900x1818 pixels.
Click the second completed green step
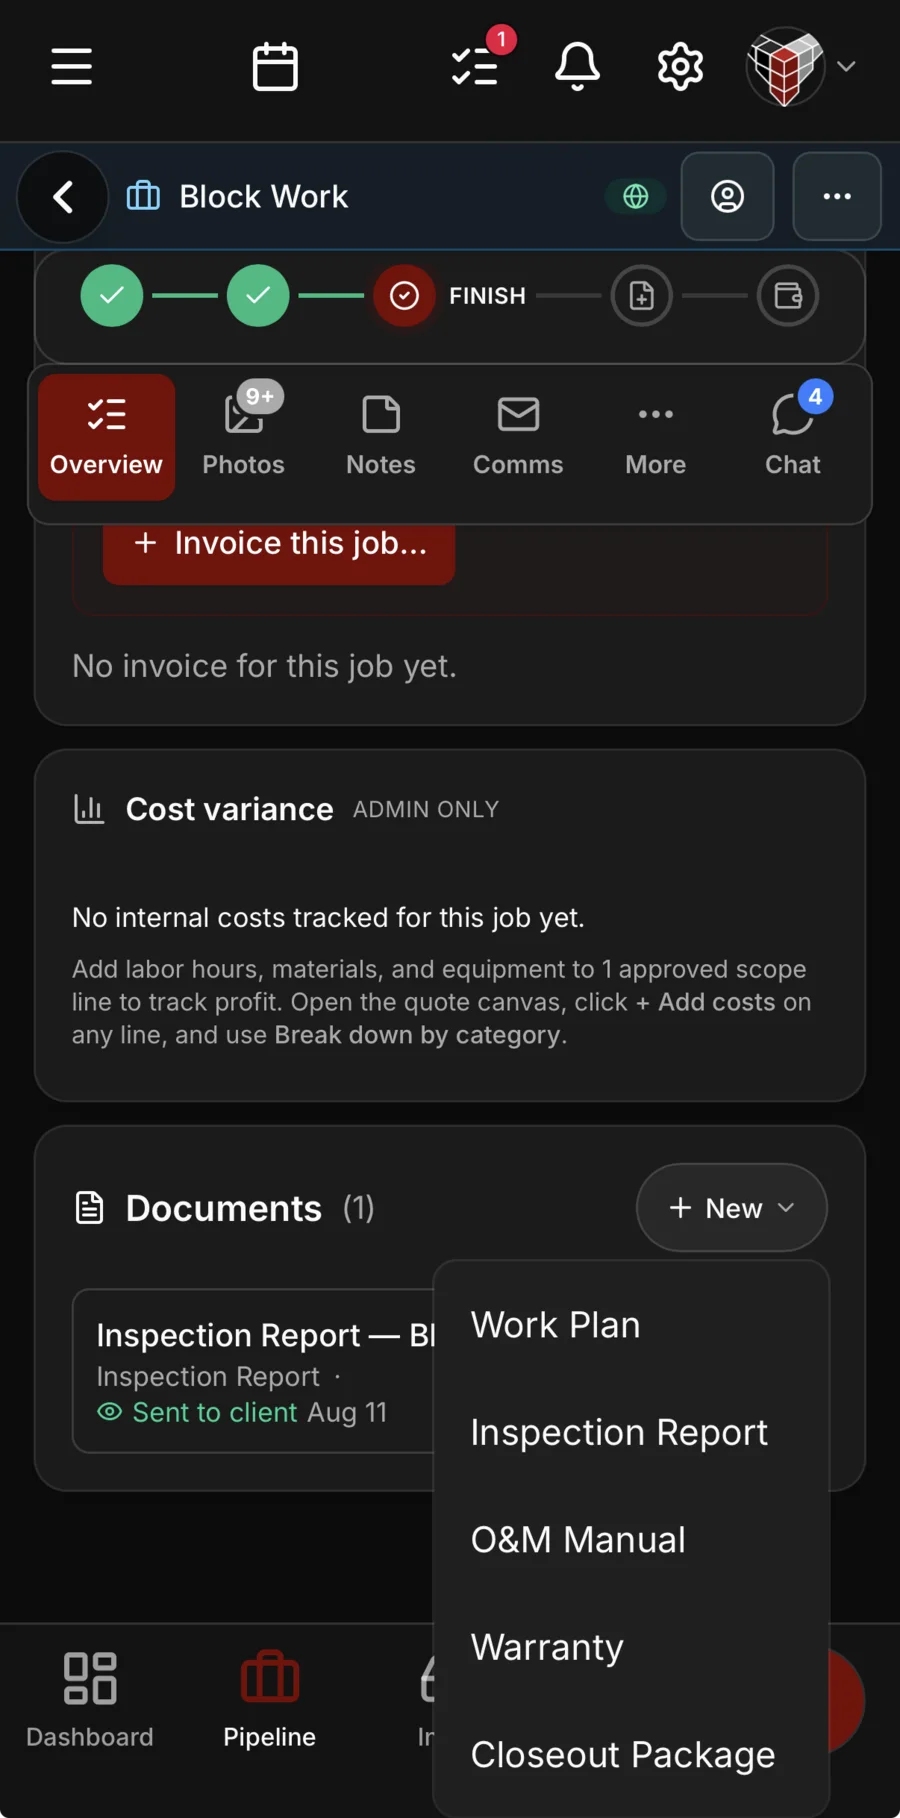[258, 295]
